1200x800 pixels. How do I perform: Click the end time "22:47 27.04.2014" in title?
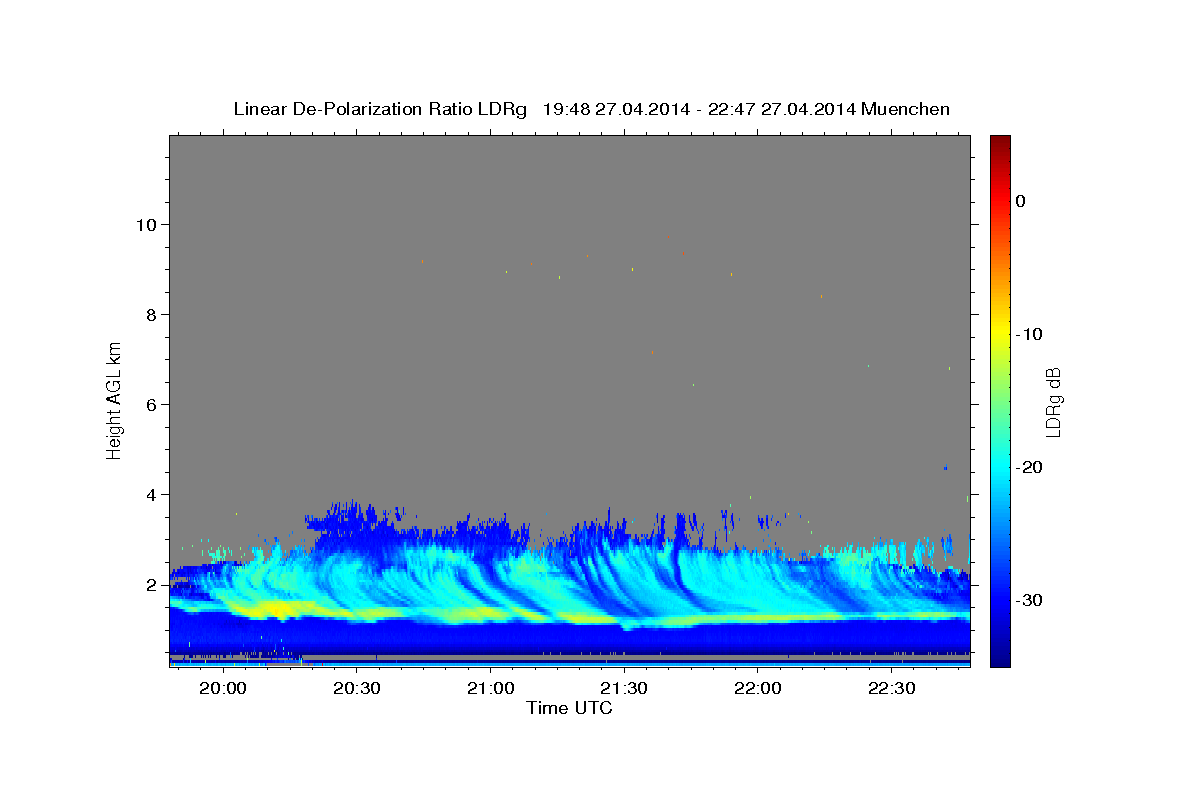781,109
